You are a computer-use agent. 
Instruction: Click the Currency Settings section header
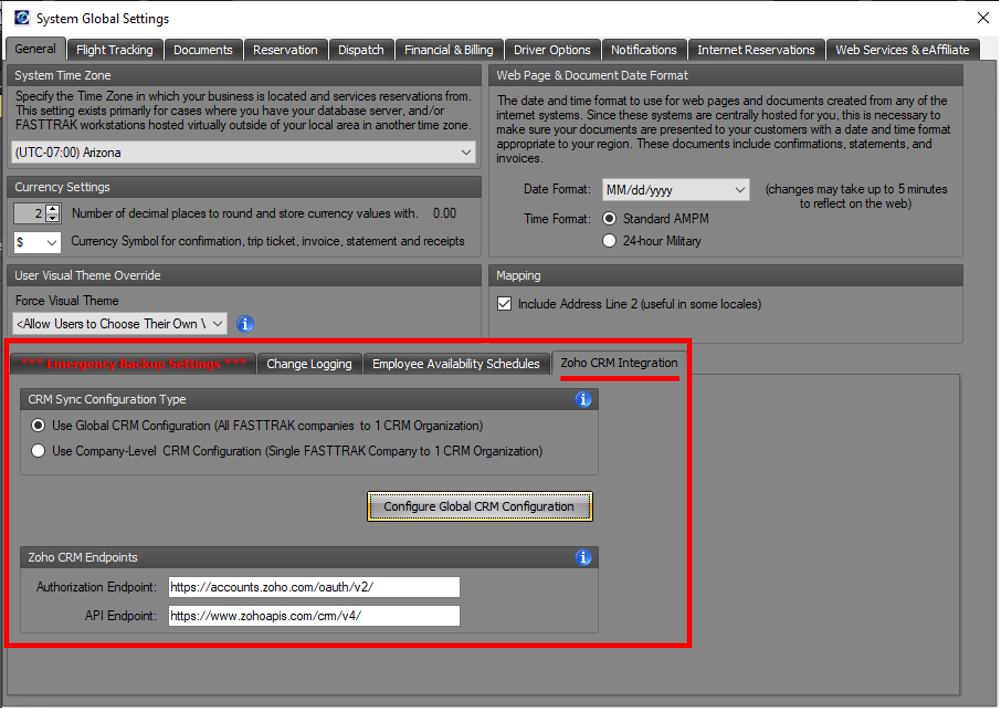[x=243, y=187]
